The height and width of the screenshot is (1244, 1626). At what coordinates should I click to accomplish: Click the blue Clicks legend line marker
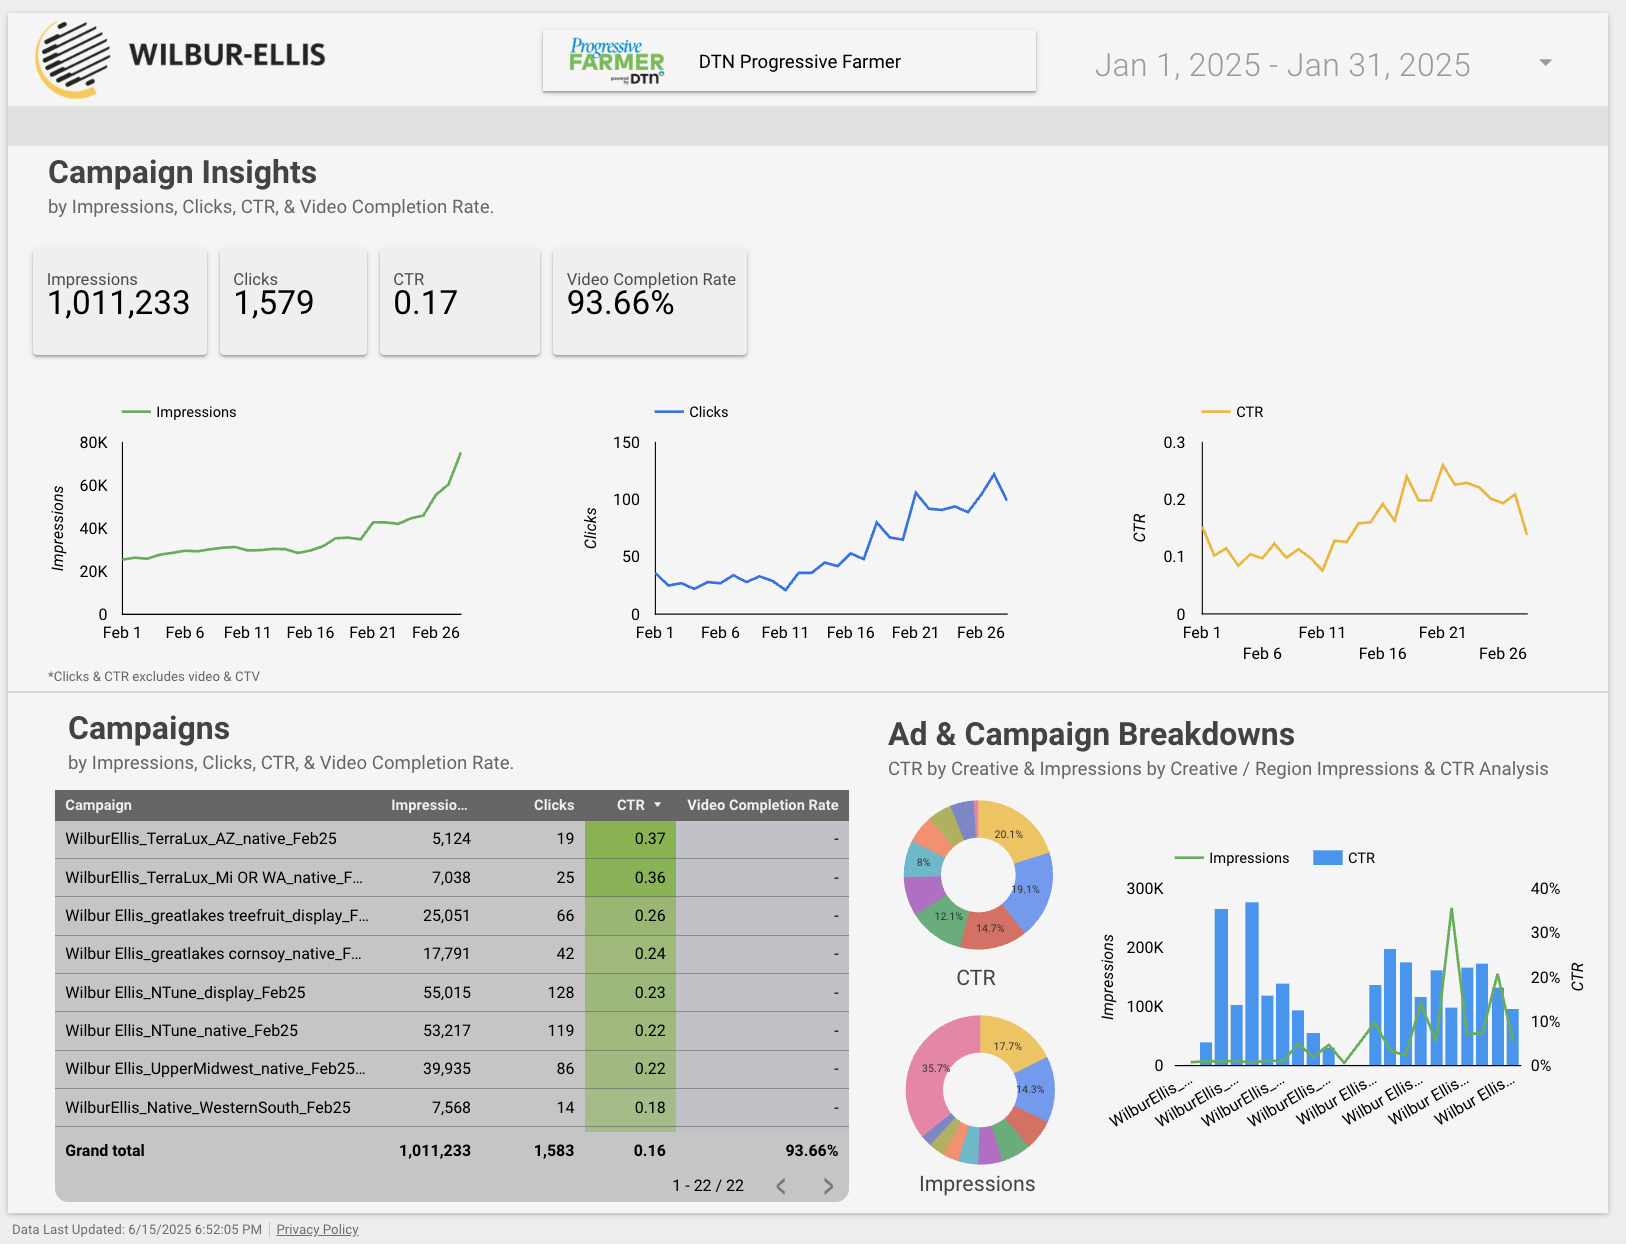pyautogui.click(x=669, y=412)
